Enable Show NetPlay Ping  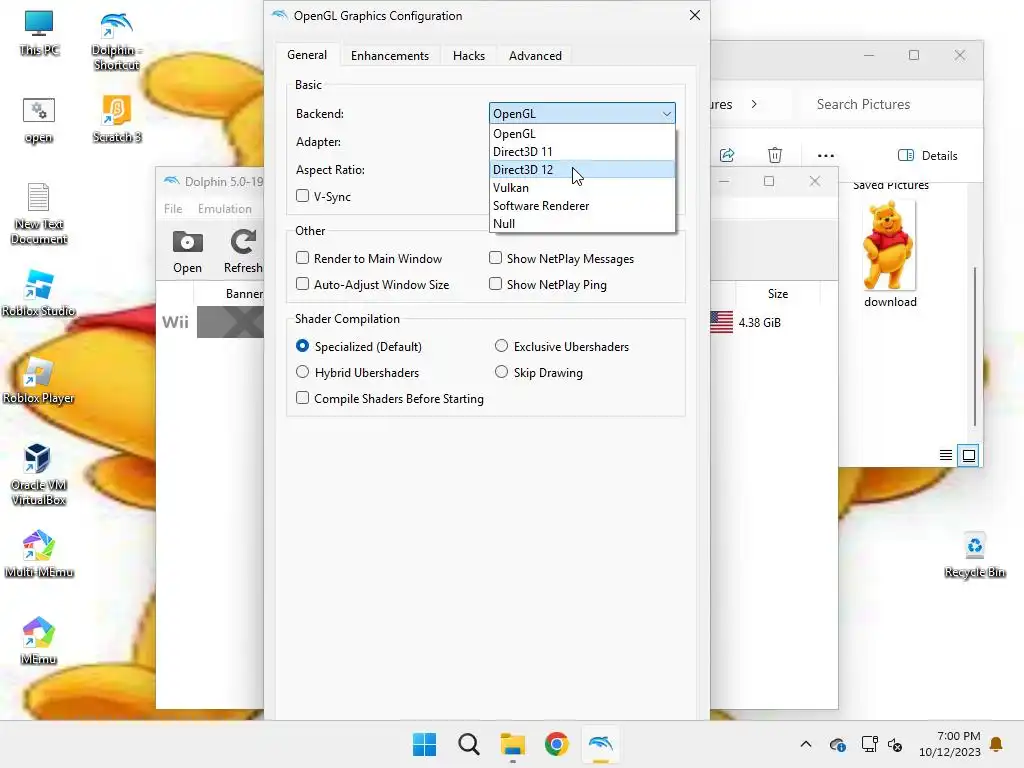pyautogui.click(x=496, y=284)
